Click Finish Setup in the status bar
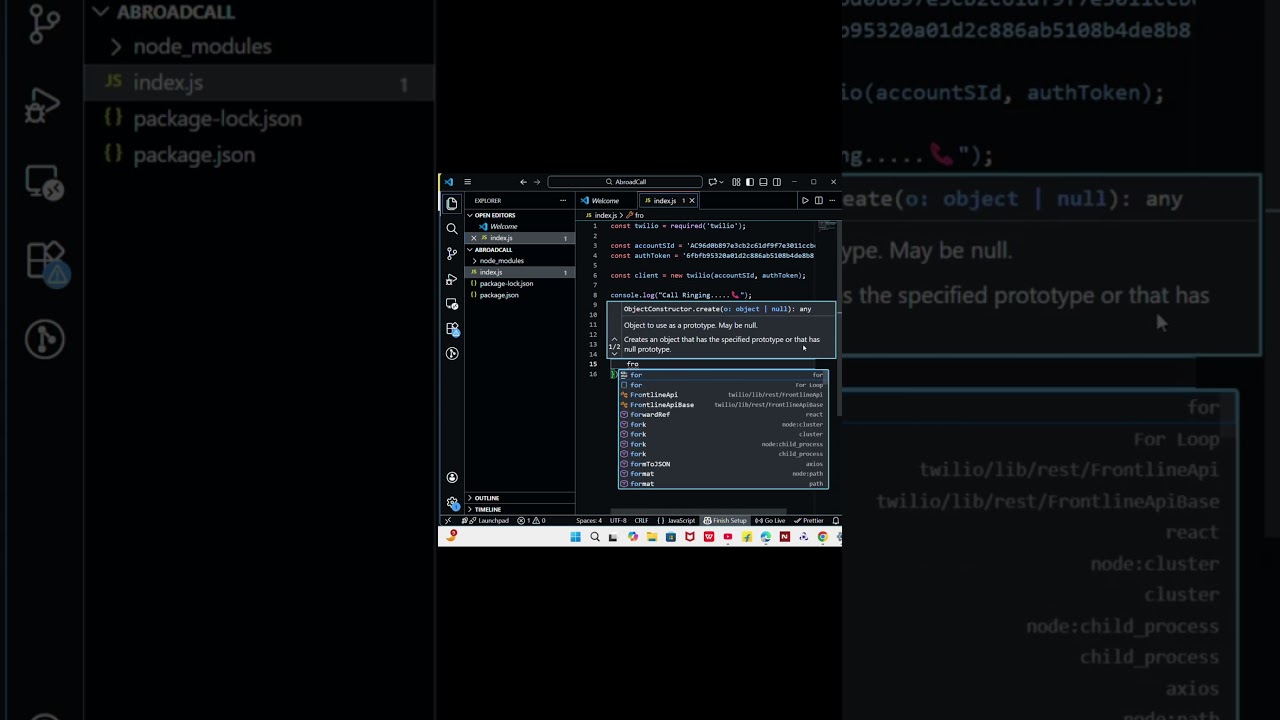Viewport: 1280px width, 720px height. [725, 521]
